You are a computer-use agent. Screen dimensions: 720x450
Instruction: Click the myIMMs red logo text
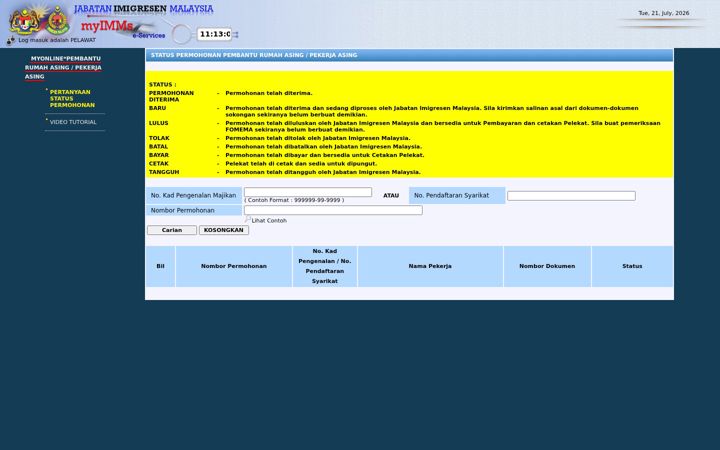(x=107, y=26)
